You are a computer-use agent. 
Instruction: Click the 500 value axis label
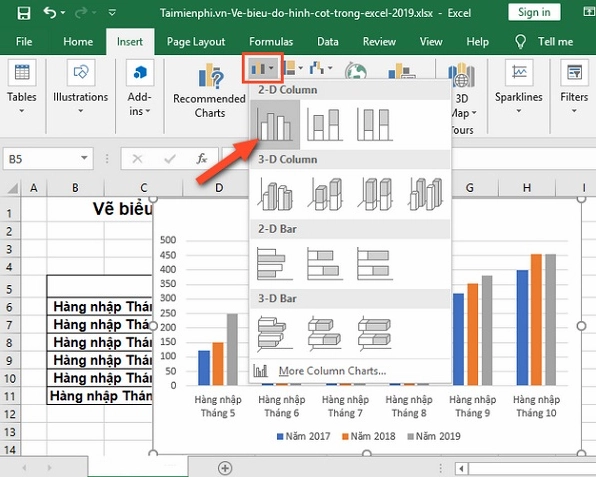(x=168, y=240)
